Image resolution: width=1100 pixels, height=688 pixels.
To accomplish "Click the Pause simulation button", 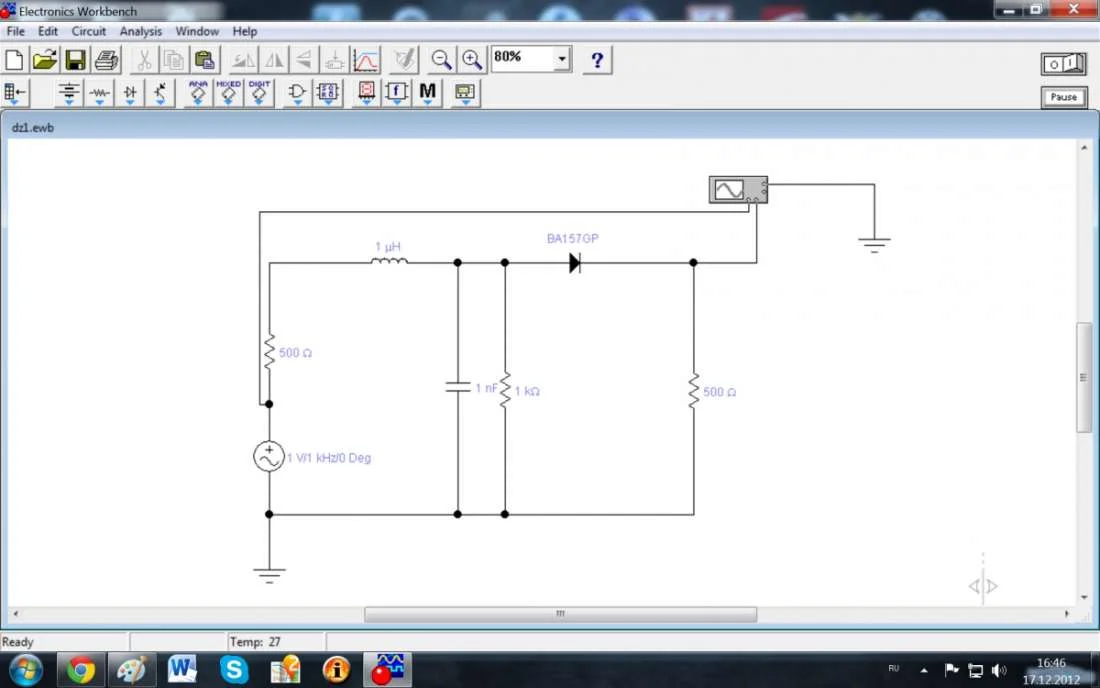I will coord(1064,97).
